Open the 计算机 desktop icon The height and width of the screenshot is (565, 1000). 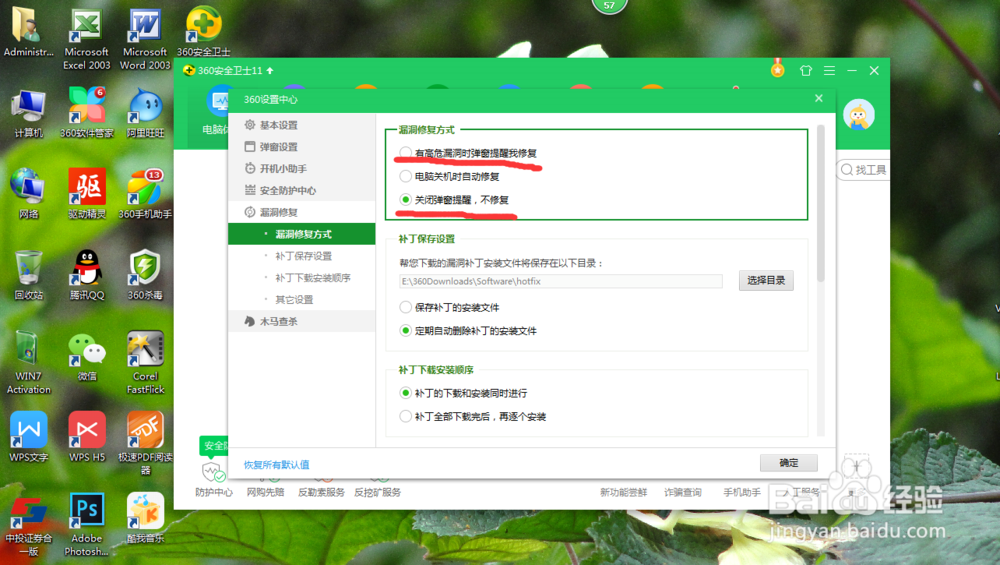tap(28, 114)
